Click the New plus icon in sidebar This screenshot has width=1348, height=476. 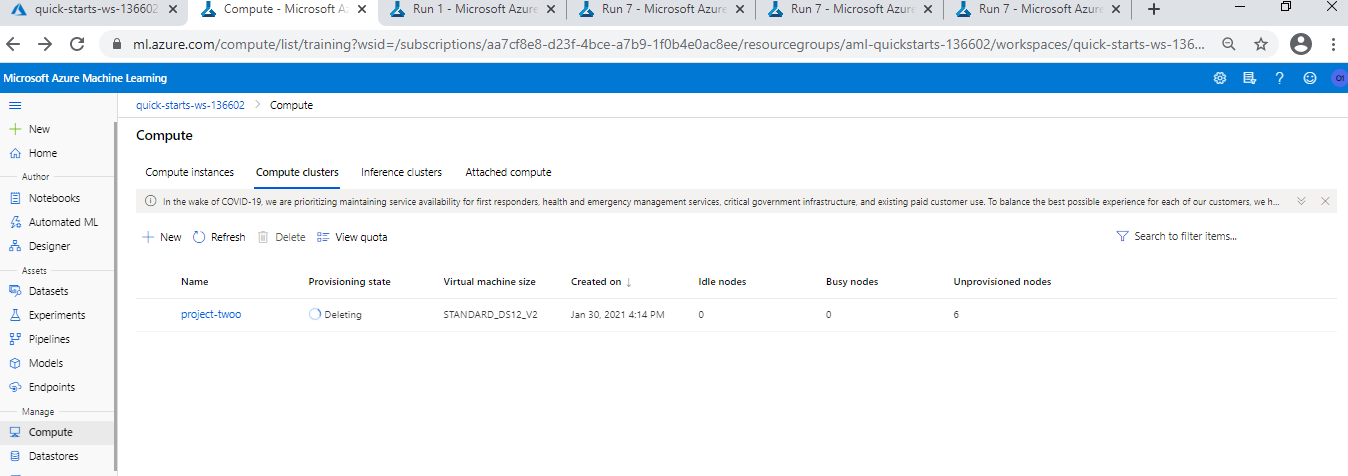pyautogui.click(x=15, y=129)
